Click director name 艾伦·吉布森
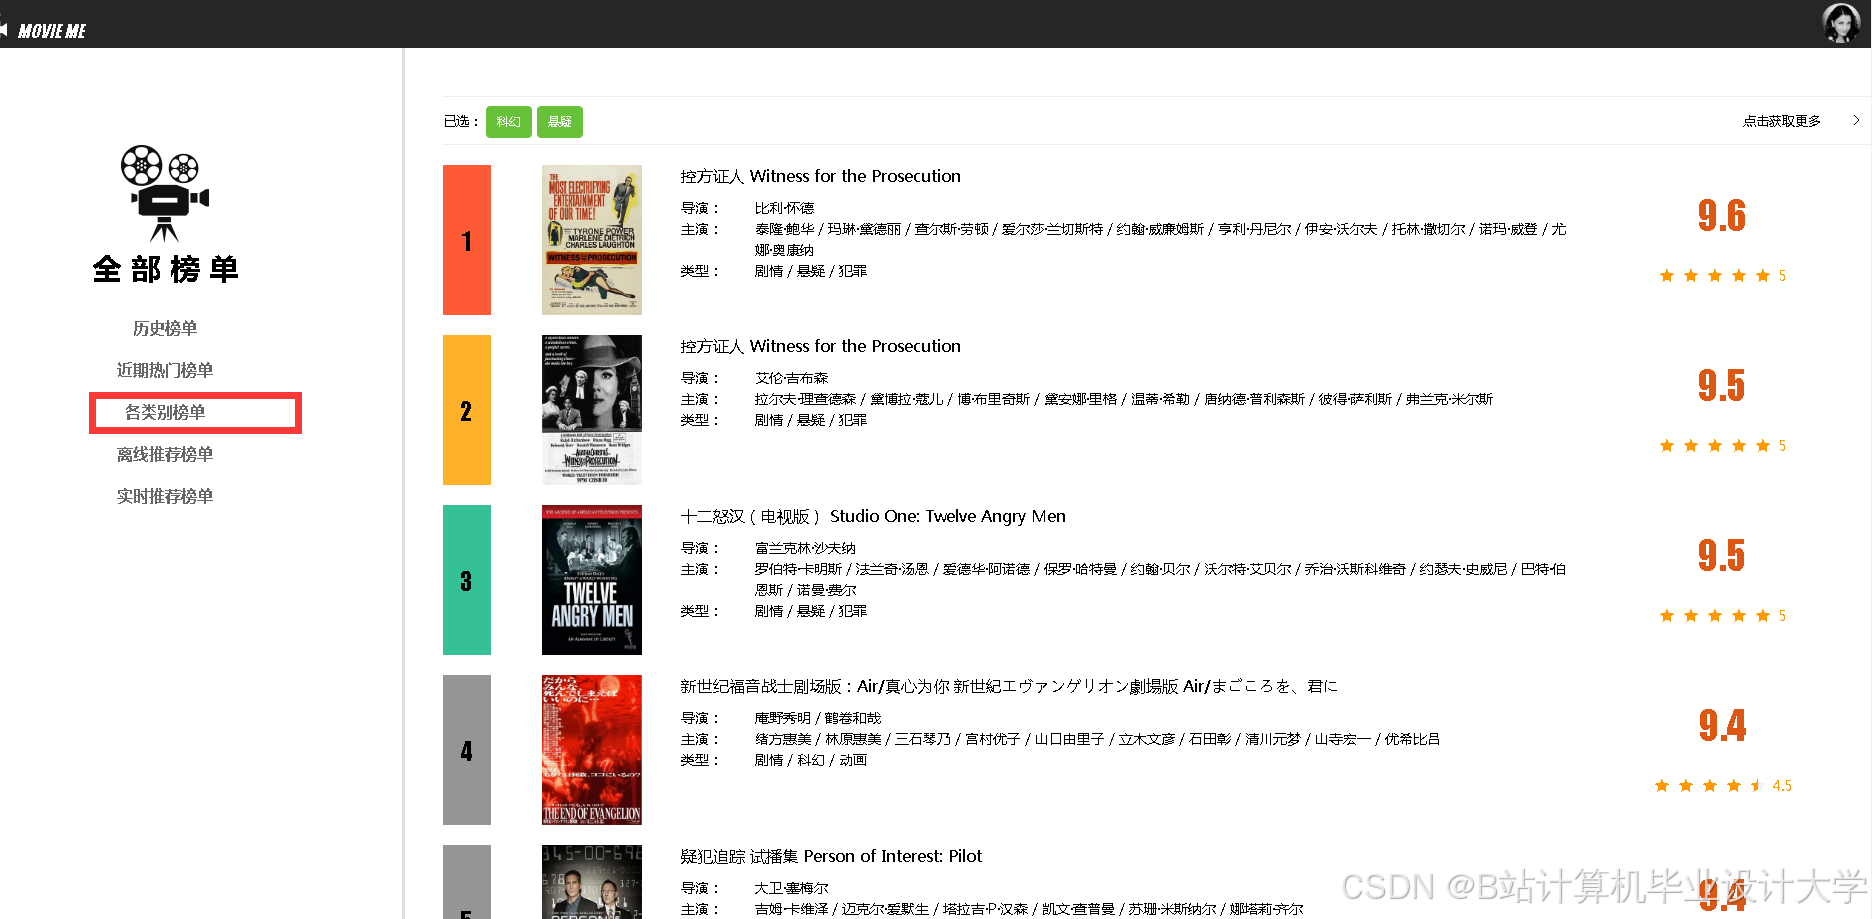Viewport: 1872px width, 919px height. pyautogui.click(x=791, y=378)
